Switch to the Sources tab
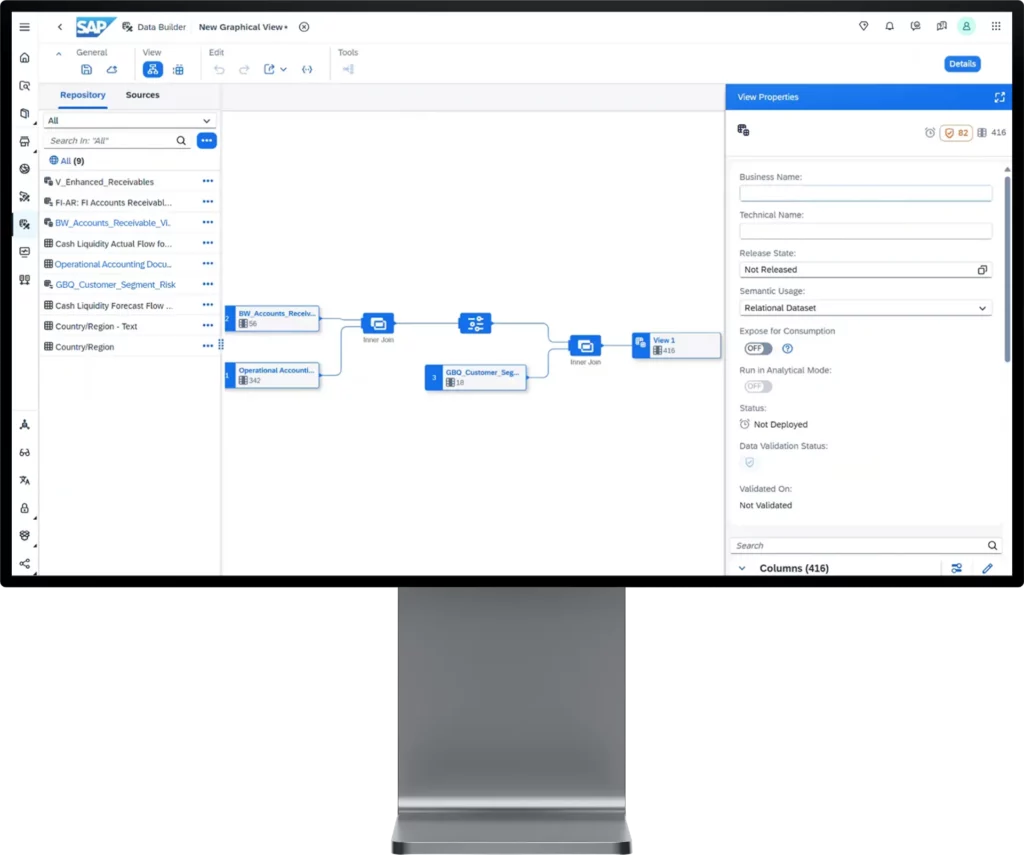The width and height of the screenshot is (1024, 855). (x=142, y=95)
